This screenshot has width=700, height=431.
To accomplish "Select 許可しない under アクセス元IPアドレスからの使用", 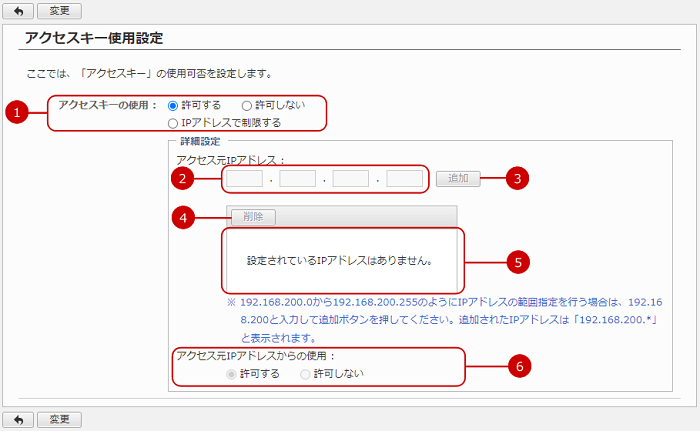I will [306, 374].
